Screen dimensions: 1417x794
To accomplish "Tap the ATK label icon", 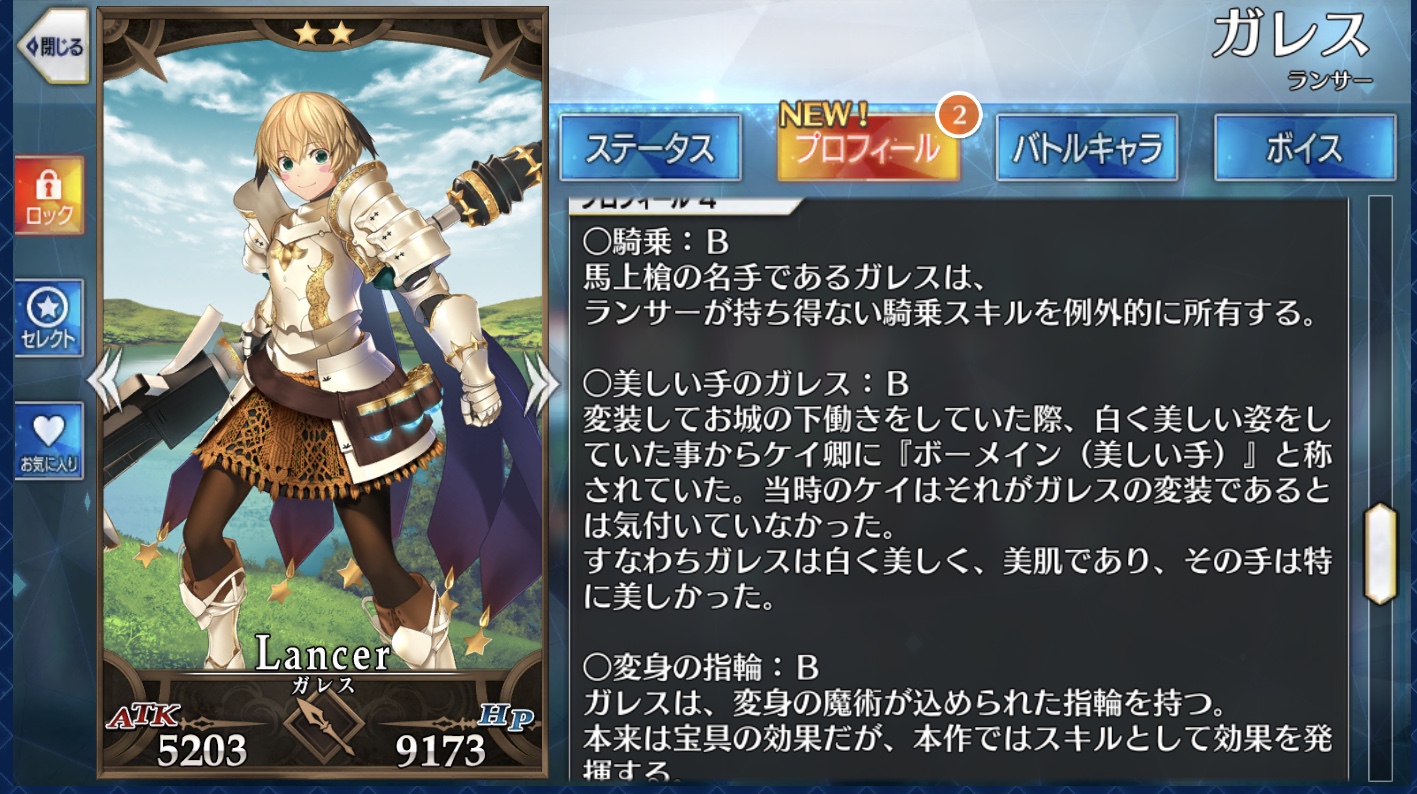I will tap(143, 715).
